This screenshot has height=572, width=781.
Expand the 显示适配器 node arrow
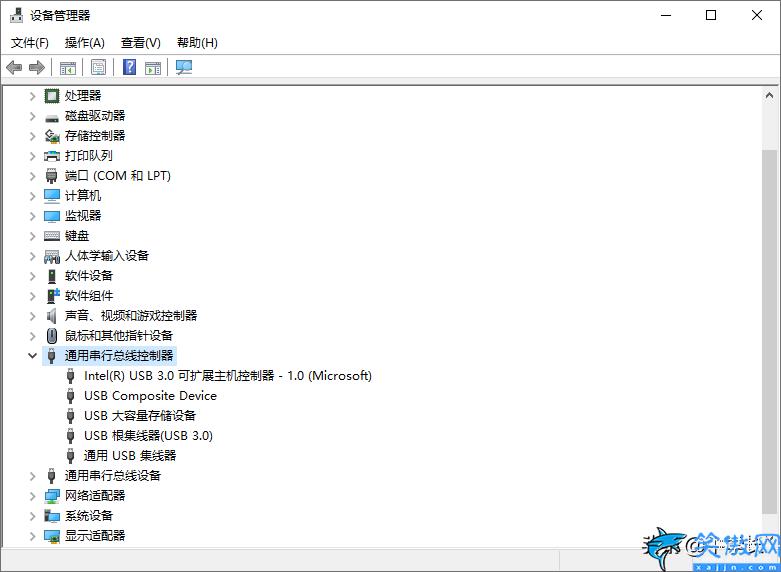(32, 536)
